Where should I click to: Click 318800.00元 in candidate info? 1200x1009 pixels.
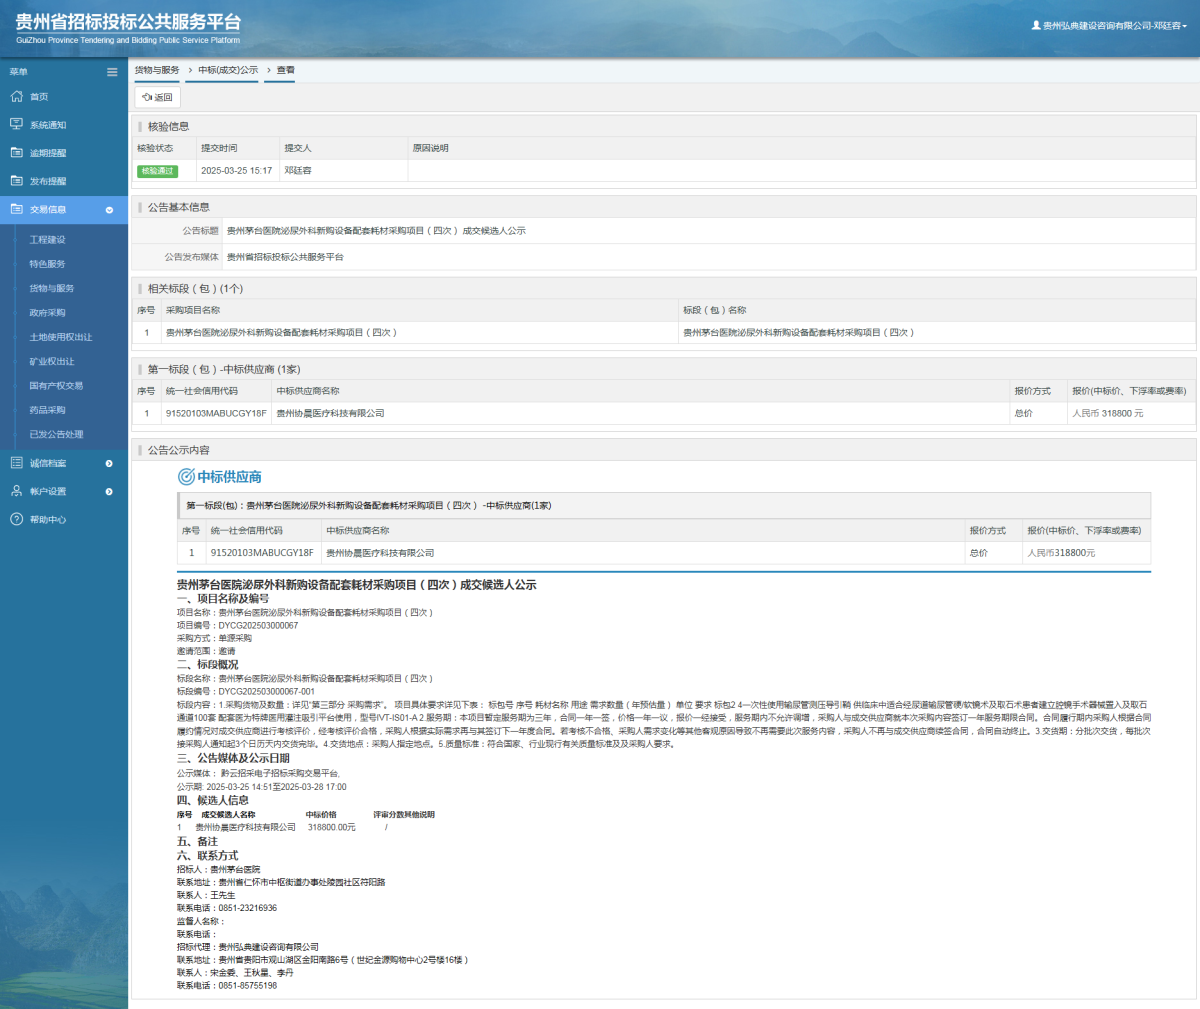[331, 827]
